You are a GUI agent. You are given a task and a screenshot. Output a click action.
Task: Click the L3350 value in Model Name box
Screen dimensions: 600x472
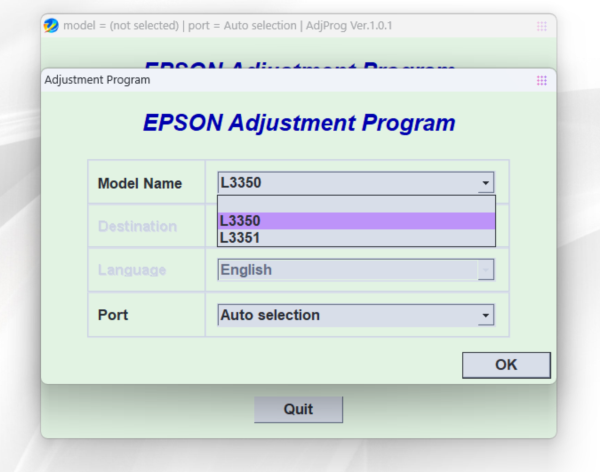point(241,183)
